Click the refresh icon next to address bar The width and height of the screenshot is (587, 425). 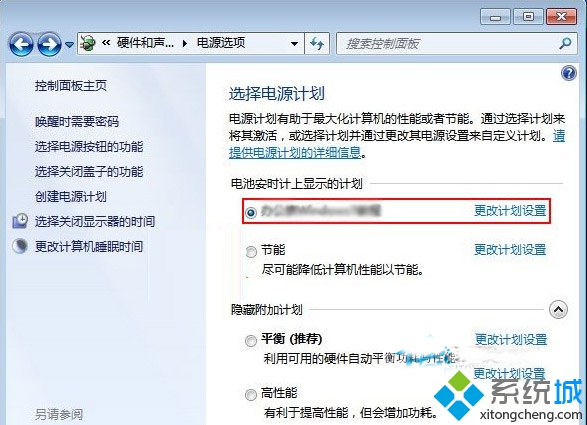317,44
